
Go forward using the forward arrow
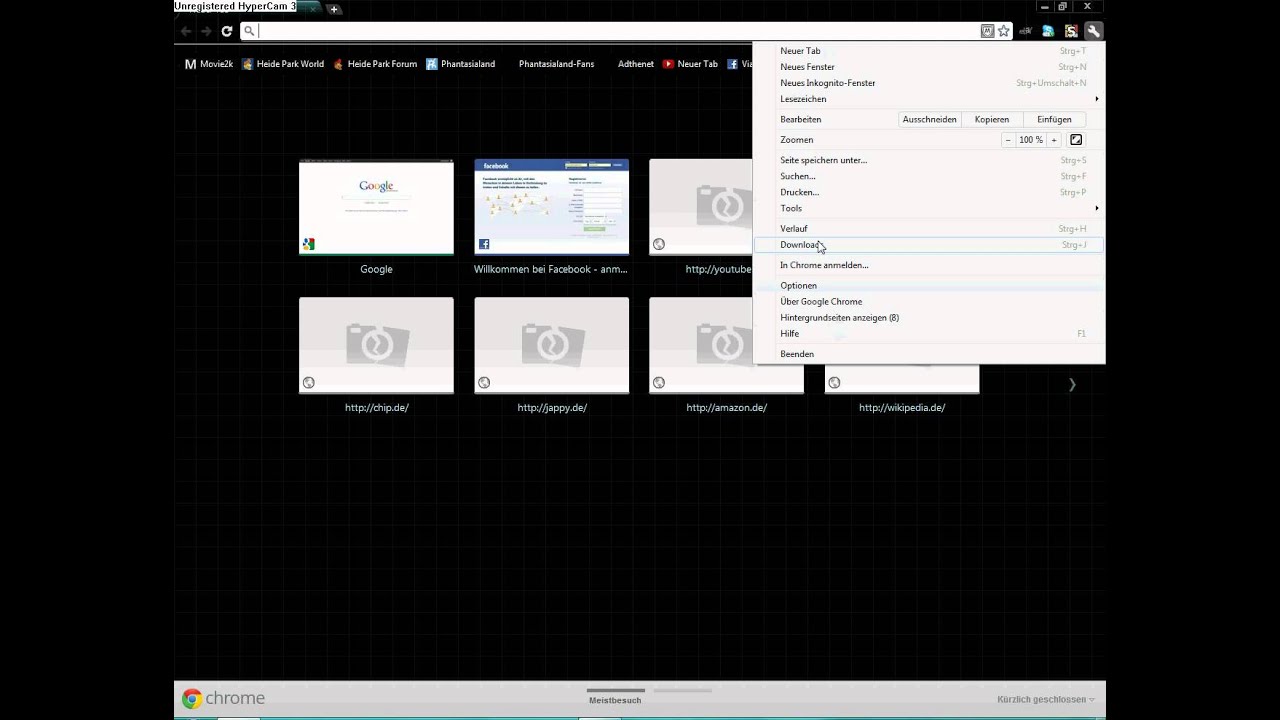tap(206, 31)
